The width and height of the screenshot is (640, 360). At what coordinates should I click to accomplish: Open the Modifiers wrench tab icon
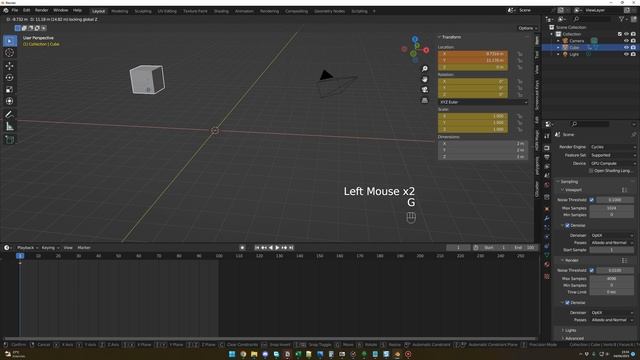point(547,218)
